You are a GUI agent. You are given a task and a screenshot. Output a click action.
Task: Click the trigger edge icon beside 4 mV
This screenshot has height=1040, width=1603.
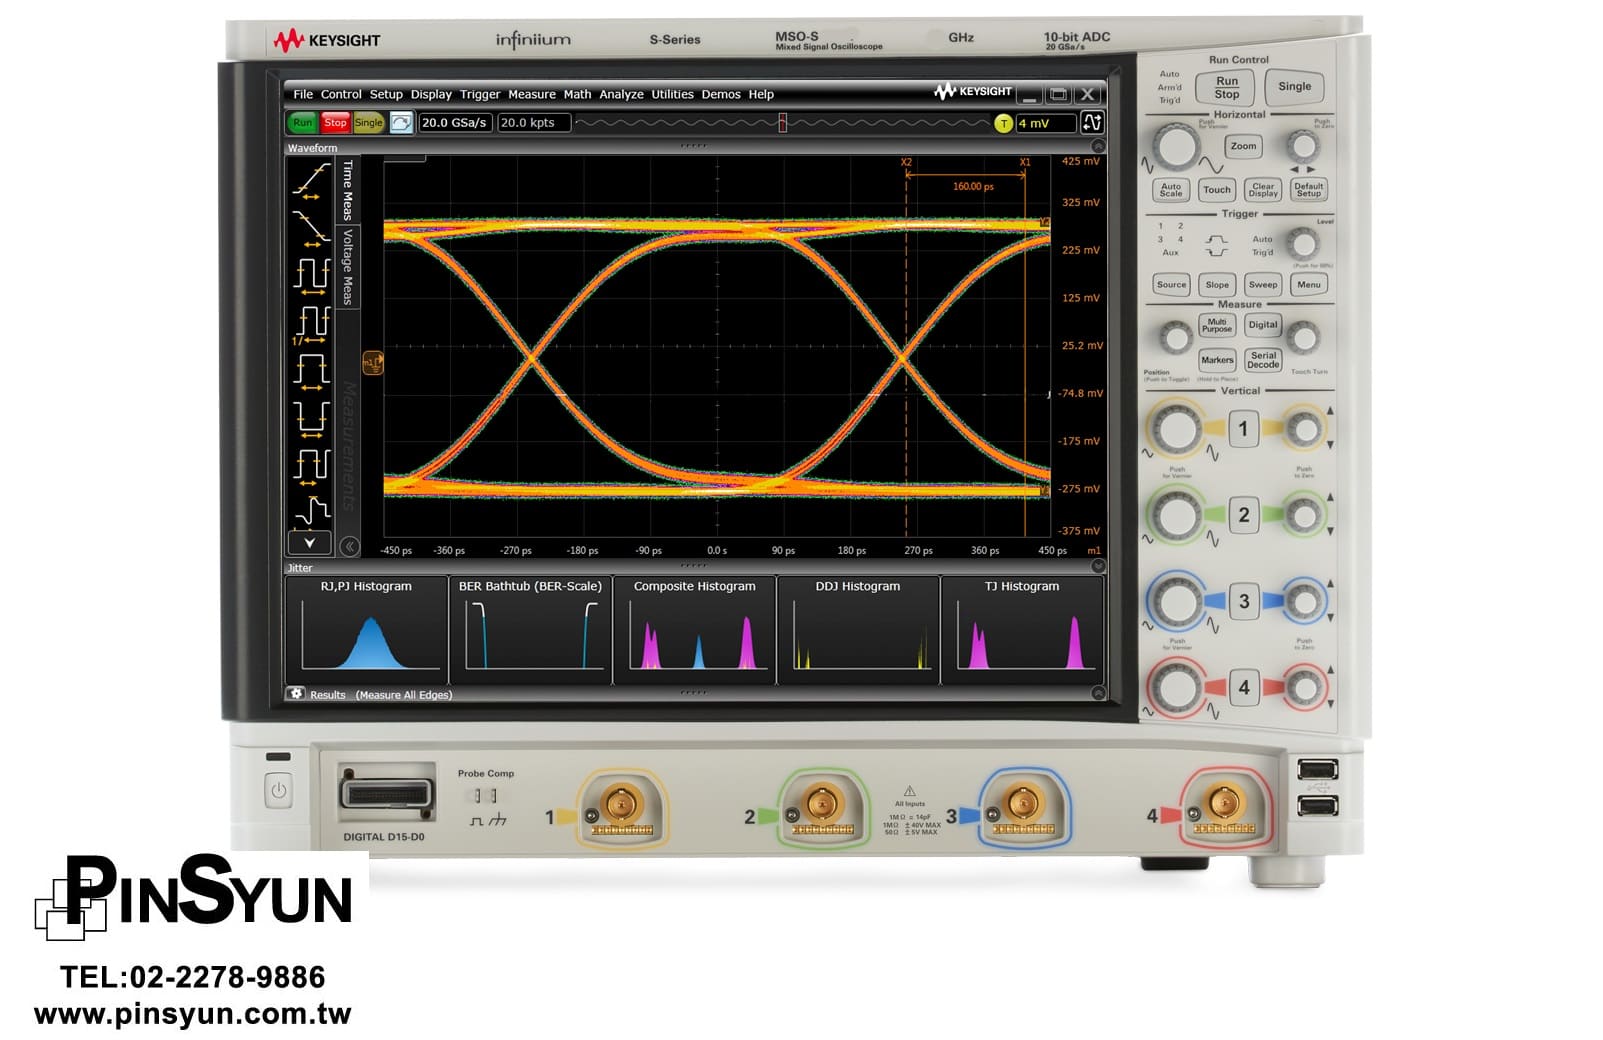pos(1092,122)
